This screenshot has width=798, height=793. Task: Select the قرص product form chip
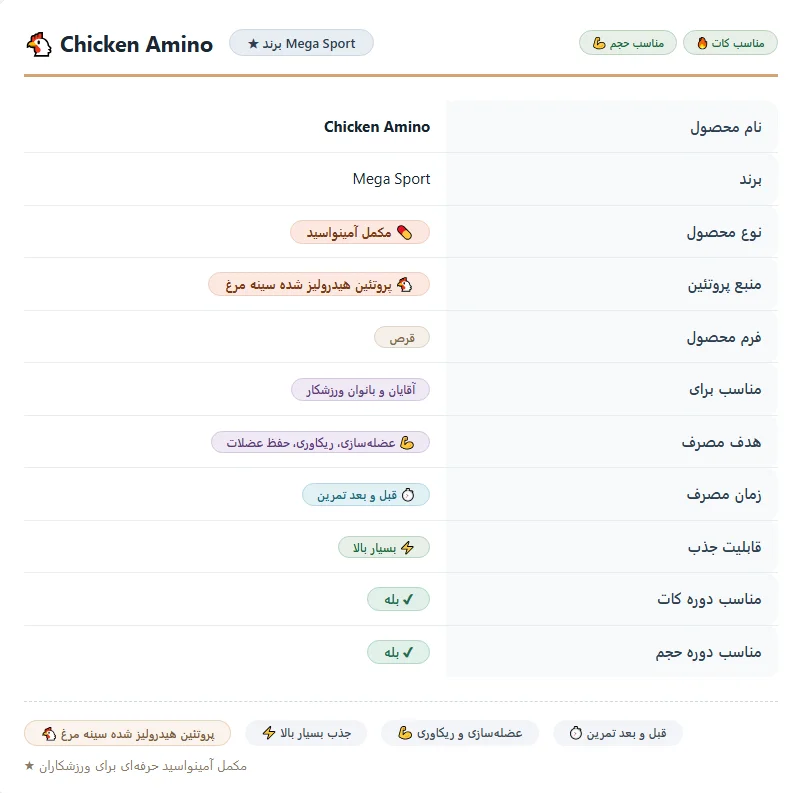[402, 337]
